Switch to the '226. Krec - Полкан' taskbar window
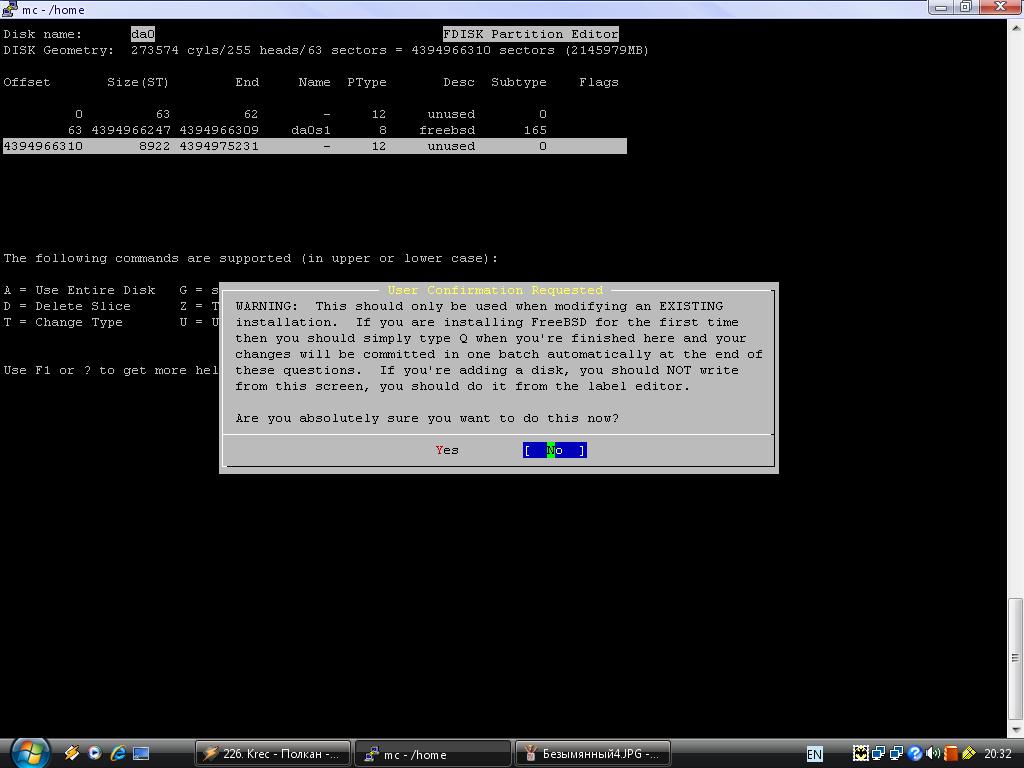 pos(273,754)
